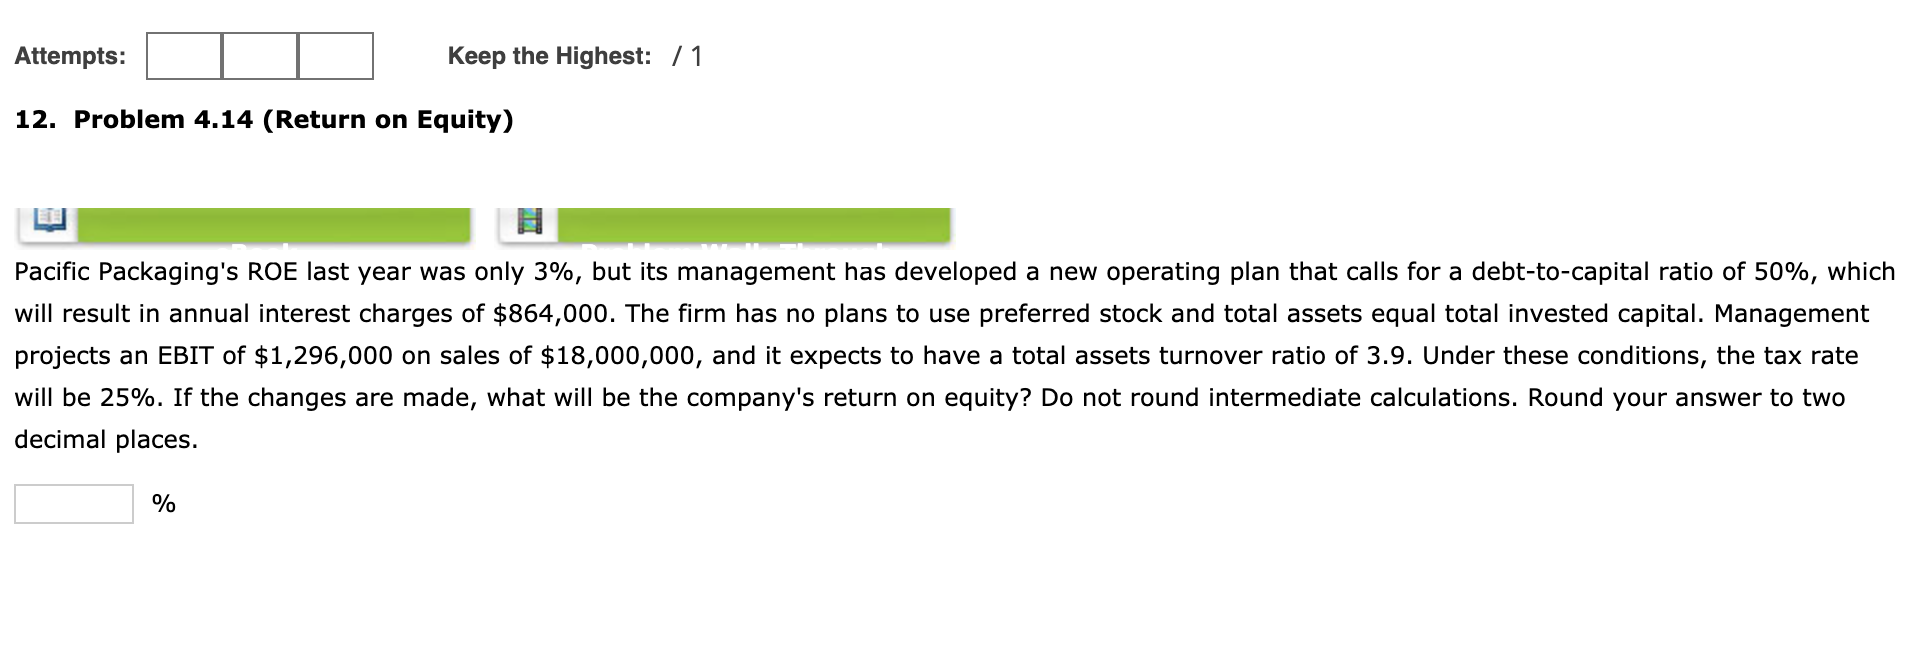Click inside the ROE answer input box
The image size is (1924, 648).
(x=73, y=505)
